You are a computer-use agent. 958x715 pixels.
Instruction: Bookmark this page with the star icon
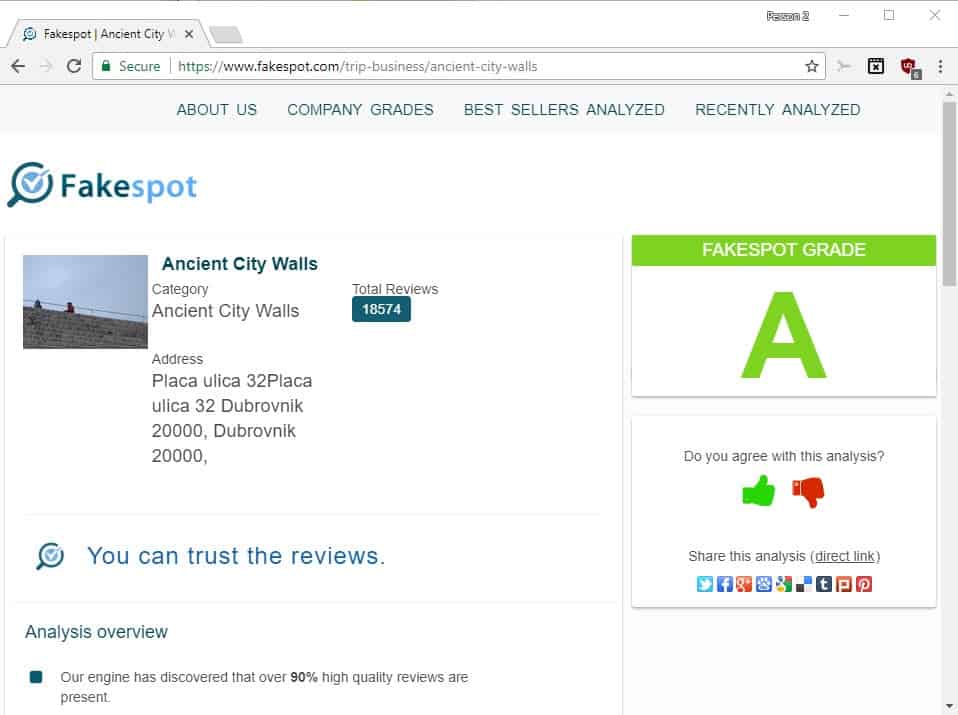tap(811, 67)
